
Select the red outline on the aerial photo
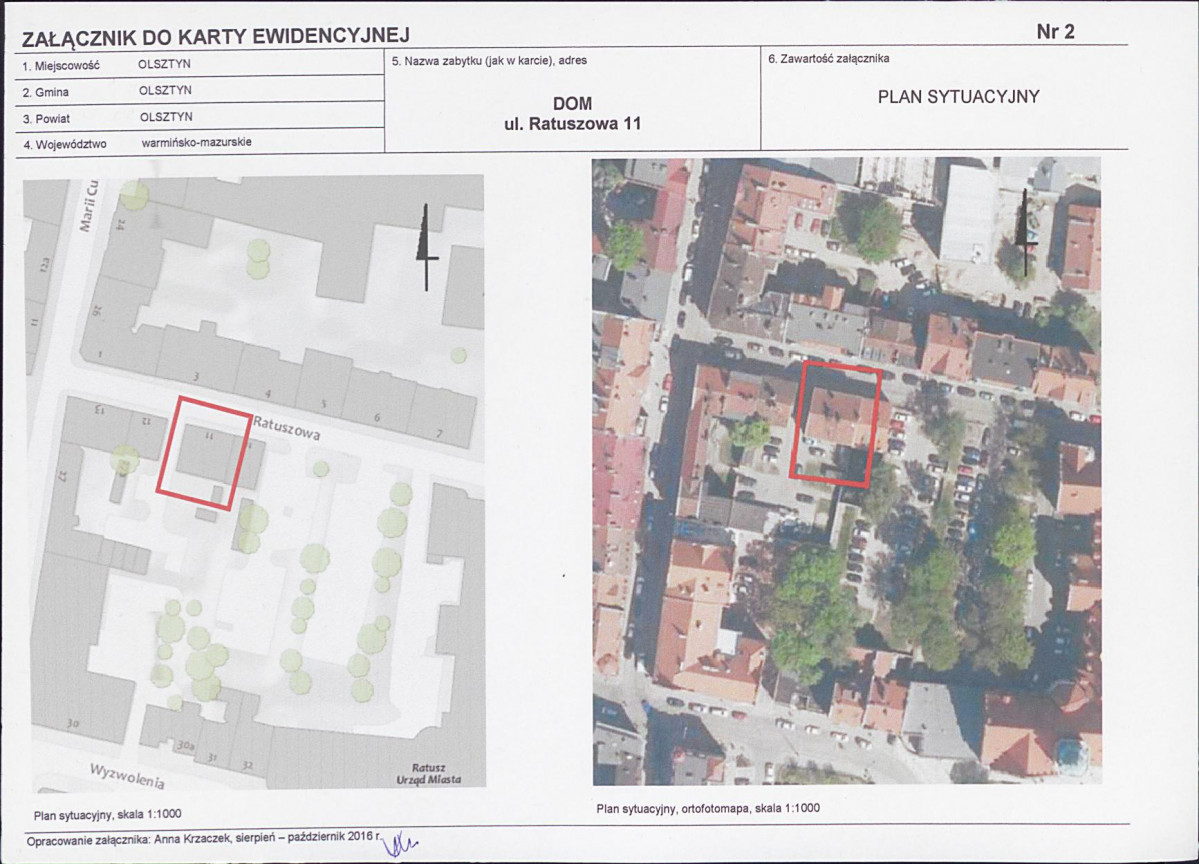click(x=794, y=420)
